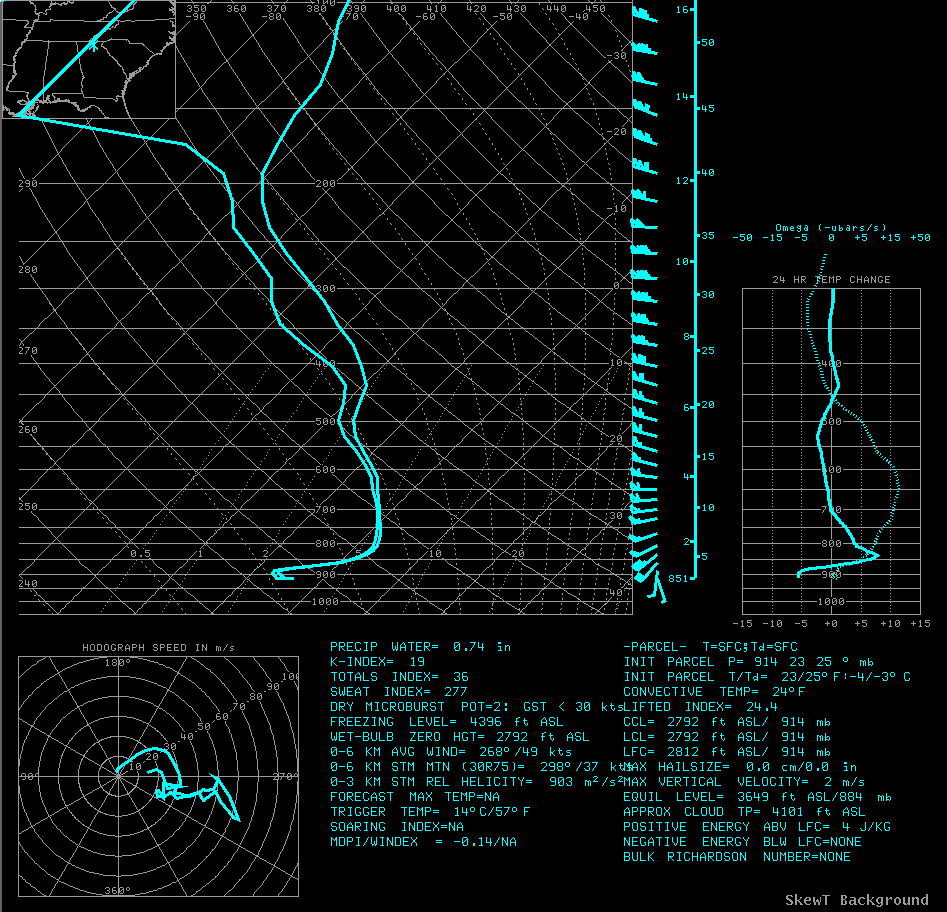Select the 200 mb pressure label on Skew-T
This screenshot has height=912, width=947.
(x=325, y=184)
